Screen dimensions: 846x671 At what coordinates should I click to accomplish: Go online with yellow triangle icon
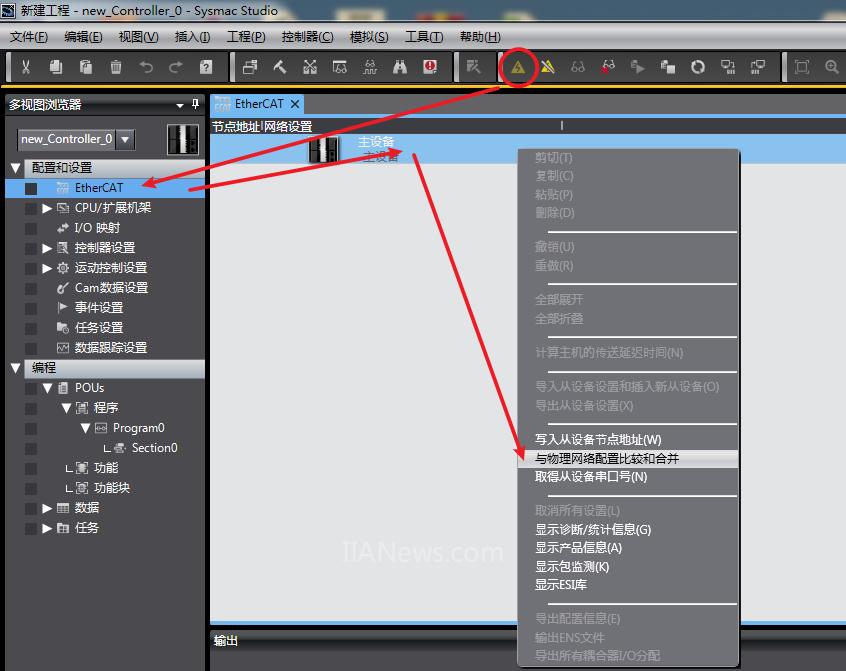pos(518,67)
